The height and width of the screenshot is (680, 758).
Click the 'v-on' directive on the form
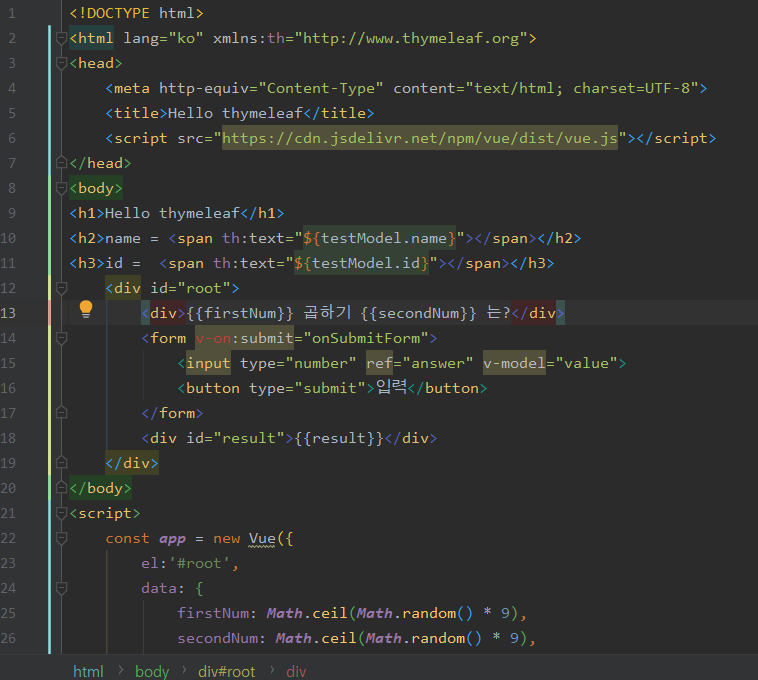(213, 338)
